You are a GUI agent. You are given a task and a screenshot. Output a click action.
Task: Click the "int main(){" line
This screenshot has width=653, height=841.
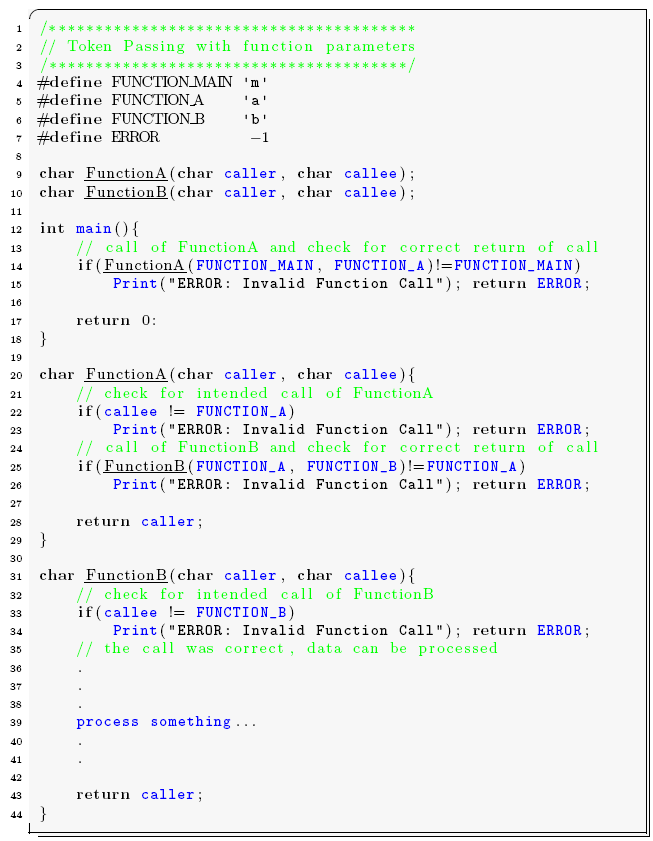click(x=89, y=228)
